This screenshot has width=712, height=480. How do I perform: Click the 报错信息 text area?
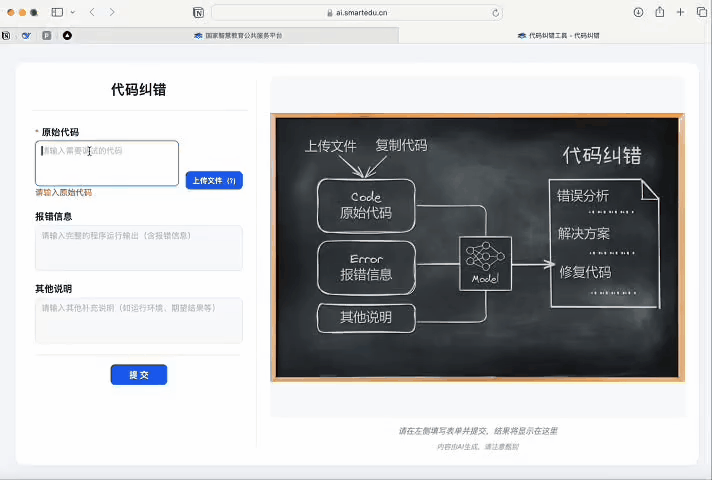point(138,248)
